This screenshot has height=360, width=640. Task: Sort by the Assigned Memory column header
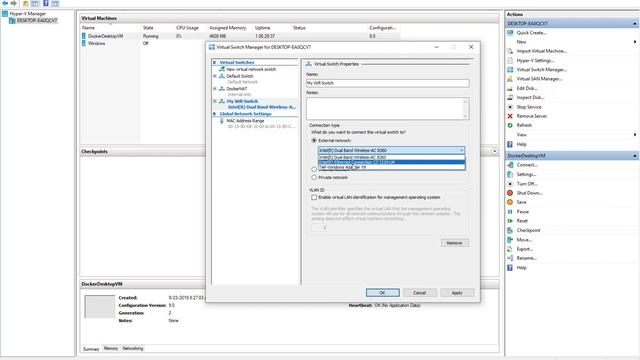227,28
